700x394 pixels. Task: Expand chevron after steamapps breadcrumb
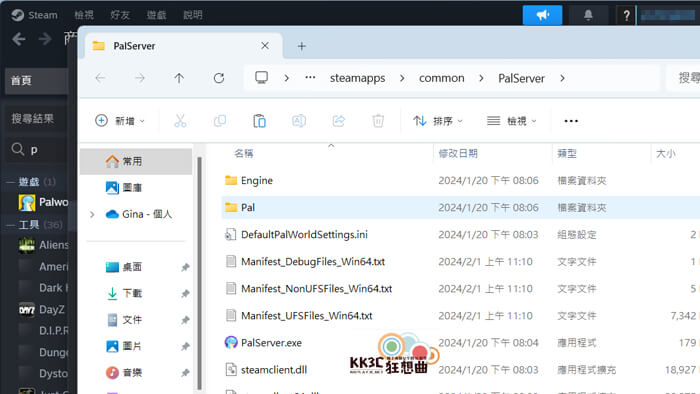402,78
